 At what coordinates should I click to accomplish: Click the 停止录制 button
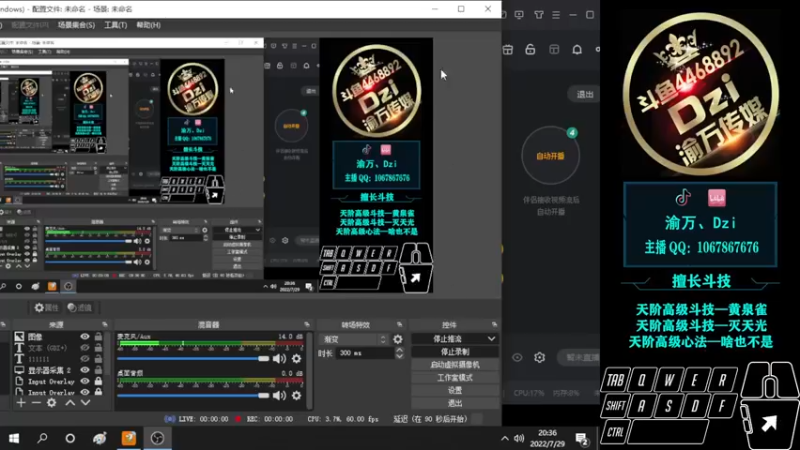click(455, 352)
